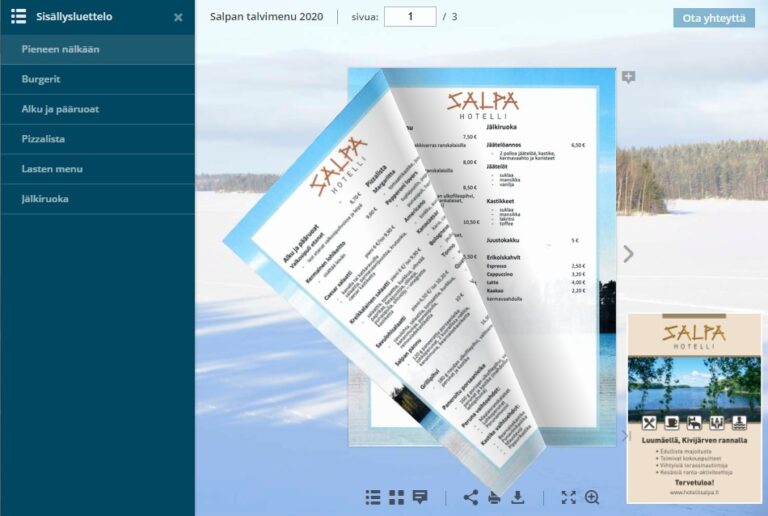The height and width of the screenshot is (516, 768).
Task: Click the www.hotellisalpa.fi link in the ad
Action: coord(695,492)
